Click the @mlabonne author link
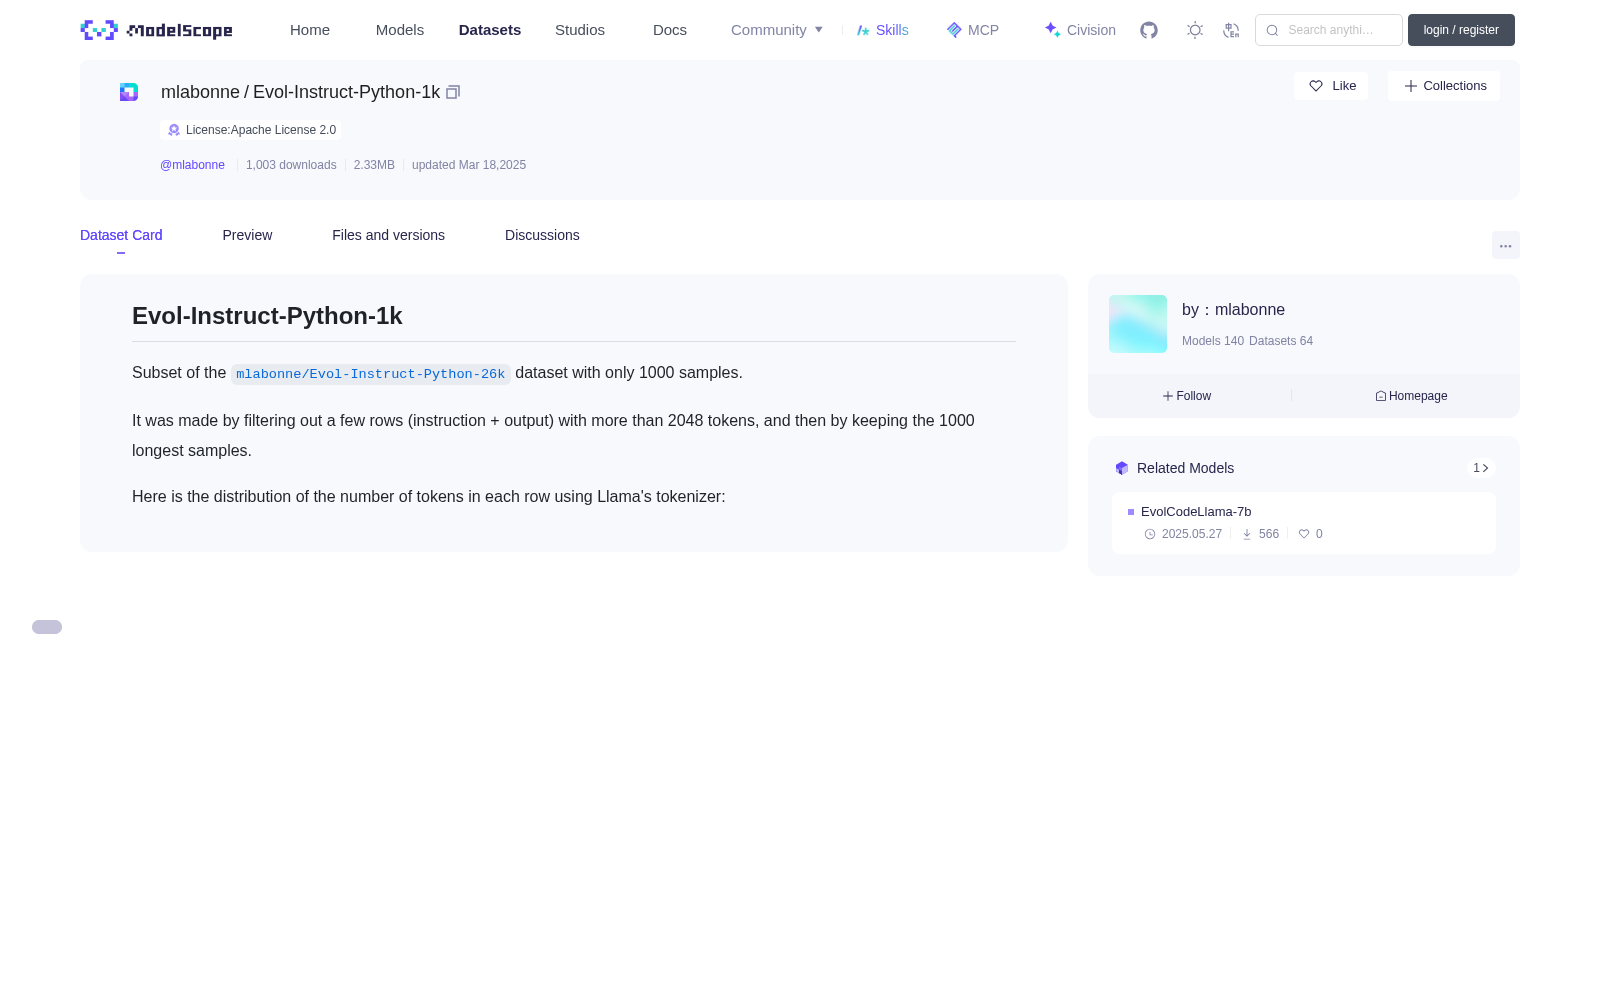Image resolution: width=1600 pixels, height=1000 pixels. (192, 165)
